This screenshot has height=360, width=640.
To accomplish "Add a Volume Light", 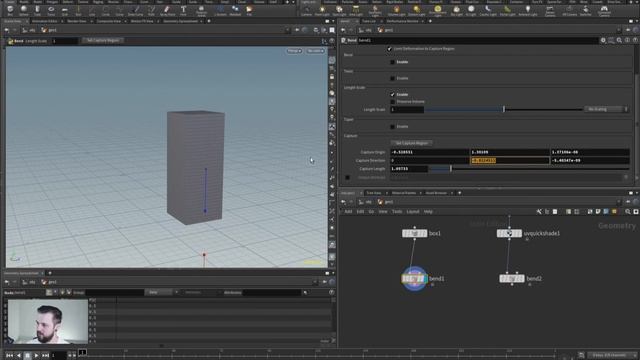I will point(396,11).
